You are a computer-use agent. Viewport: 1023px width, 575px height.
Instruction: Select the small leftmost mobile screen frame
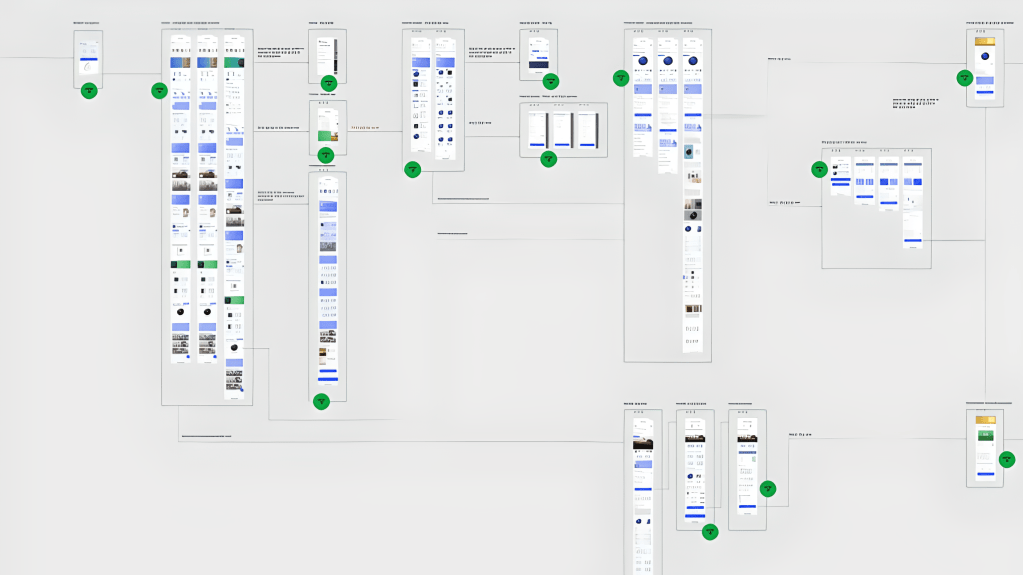[88, 56]
